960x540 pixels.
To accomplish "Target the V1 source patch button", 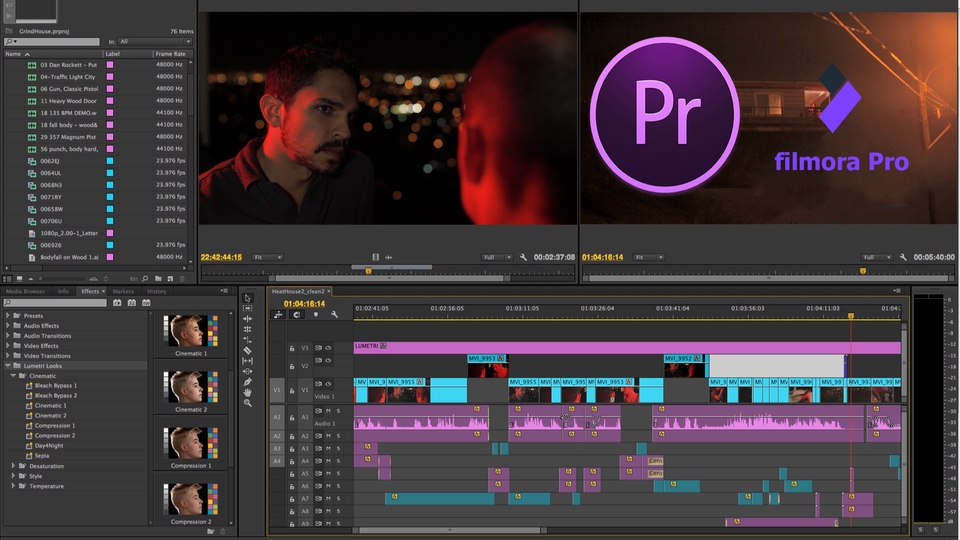I will pyautogui.click(x=277, y=390).
